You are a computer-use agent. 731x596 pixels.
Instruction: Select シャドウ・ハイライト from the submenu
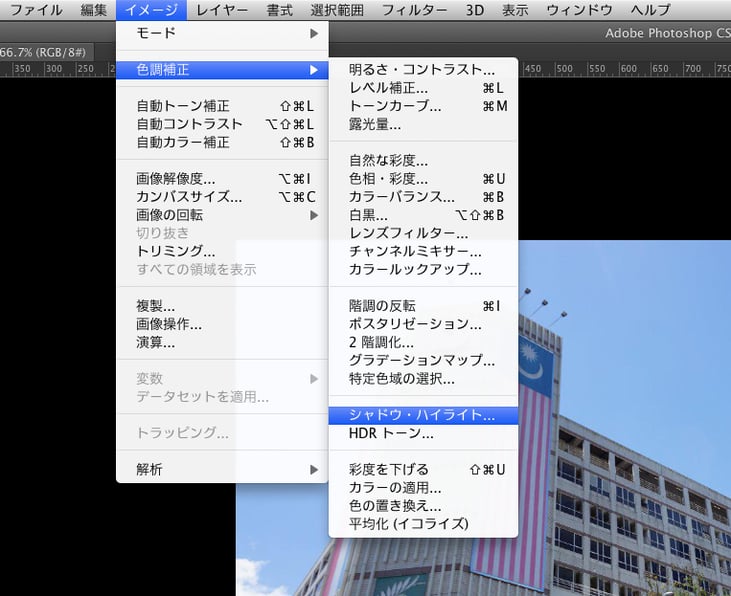tap(421, 415)
